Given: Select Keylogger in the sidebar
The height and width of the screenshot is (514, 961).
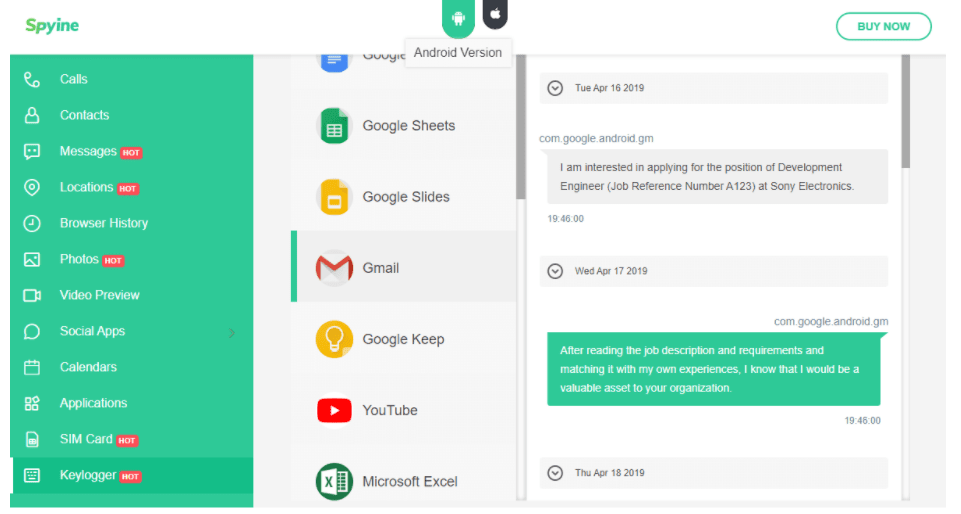Looking at the screenshot, I should pyautogui.click(x=132, y=475).
